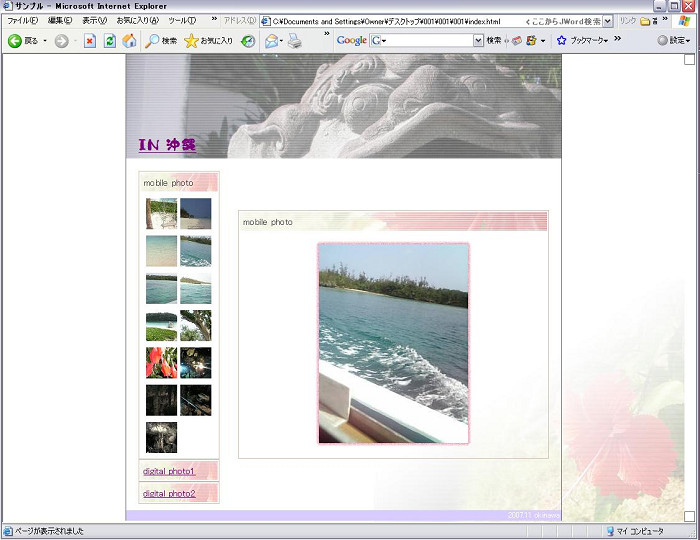Click the Google toolbar logo
Screen dimensions: 700x540
(x=352, y=40)
